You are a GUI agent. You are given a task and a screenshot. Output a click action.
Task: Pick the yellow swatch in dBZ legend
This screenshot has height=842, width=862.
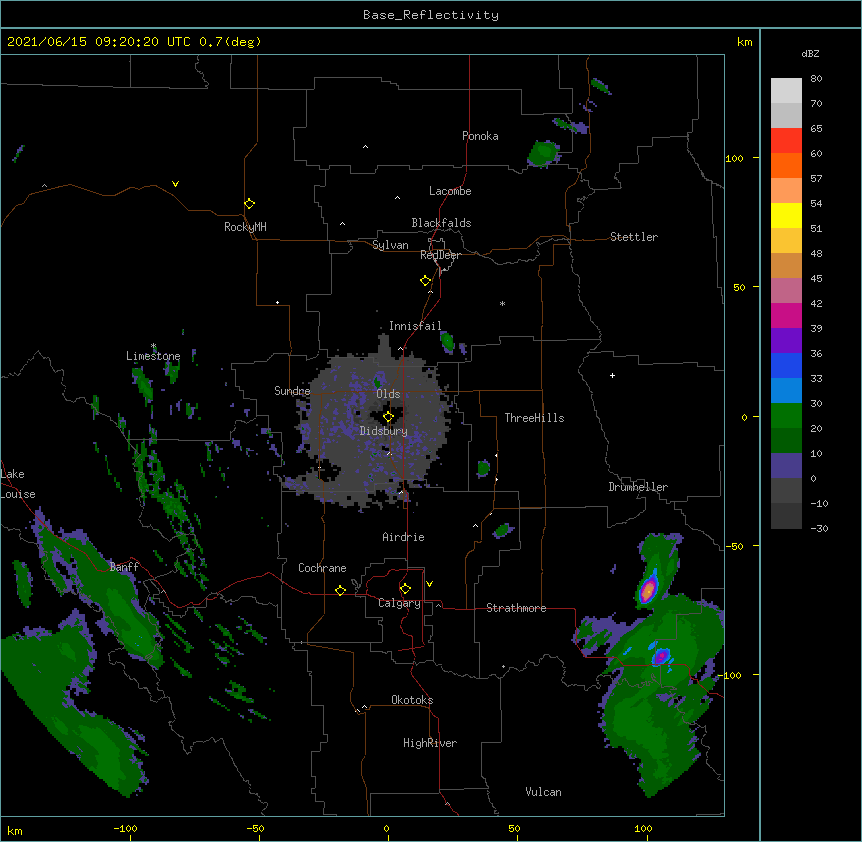[x=786, y=215]
